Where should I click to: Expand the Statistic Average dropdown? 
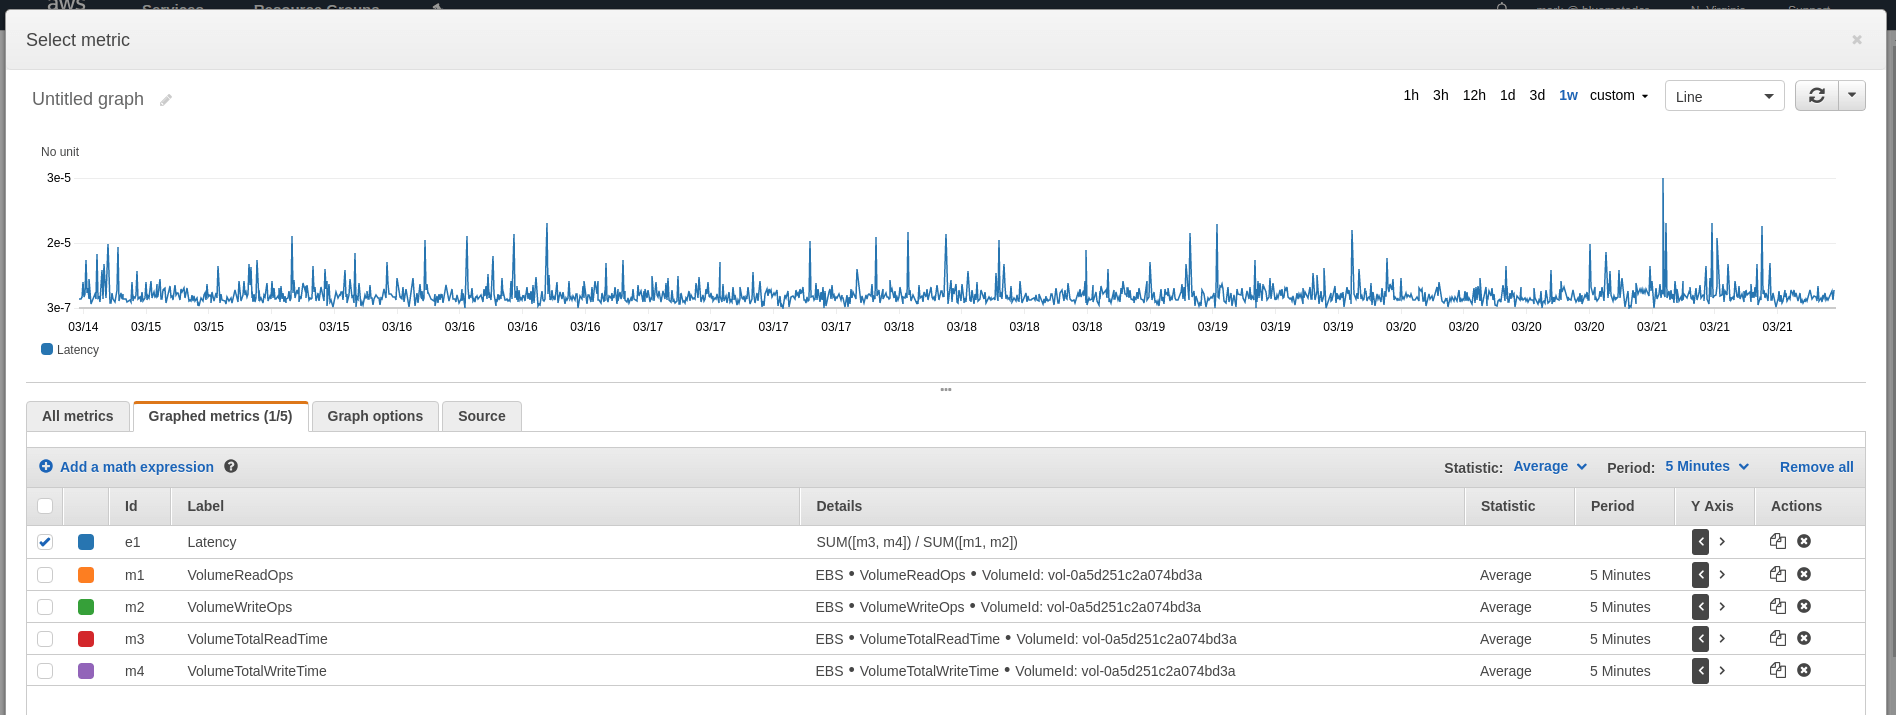coord(1550,467)
